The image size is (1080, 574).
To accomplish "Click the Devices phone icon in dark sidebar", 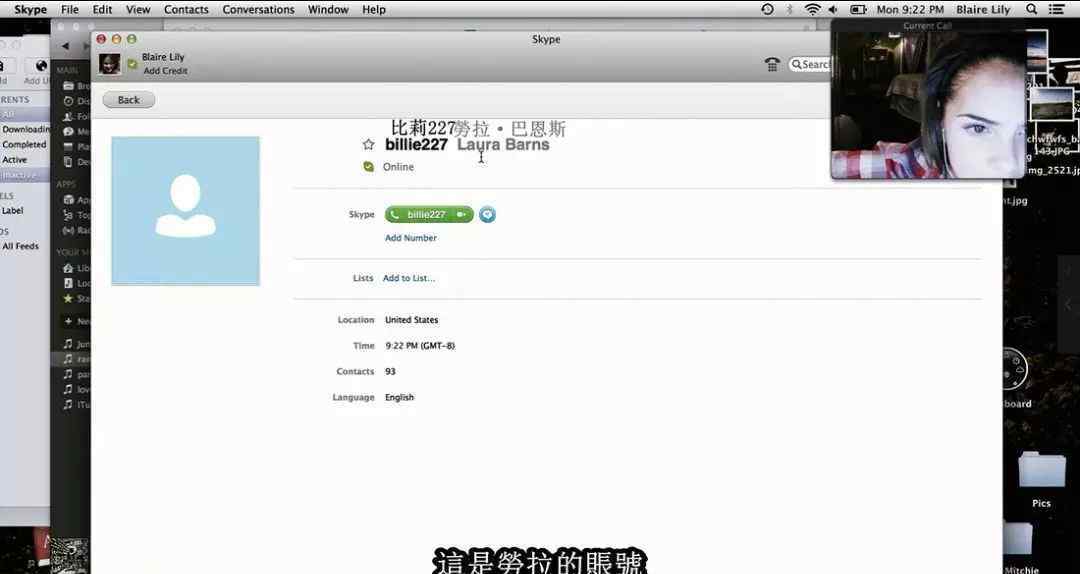I will pos(68,162).
